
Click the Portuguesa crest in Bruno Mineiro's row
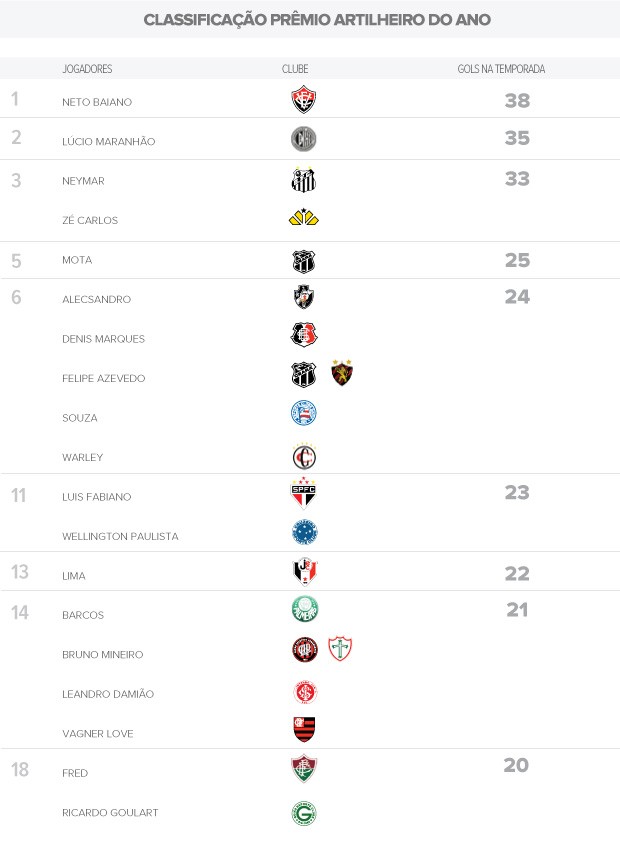click(342, 650)
